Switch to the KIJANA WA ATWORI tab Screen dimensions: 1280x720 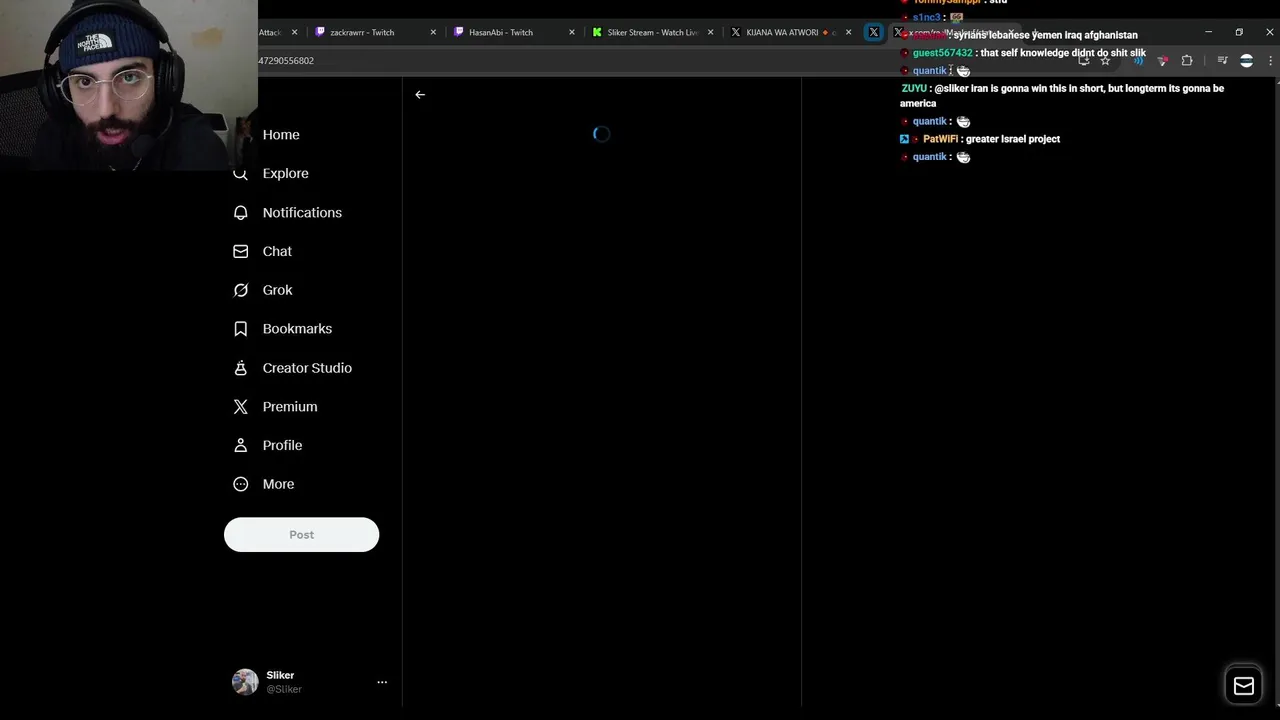[783, 32]
